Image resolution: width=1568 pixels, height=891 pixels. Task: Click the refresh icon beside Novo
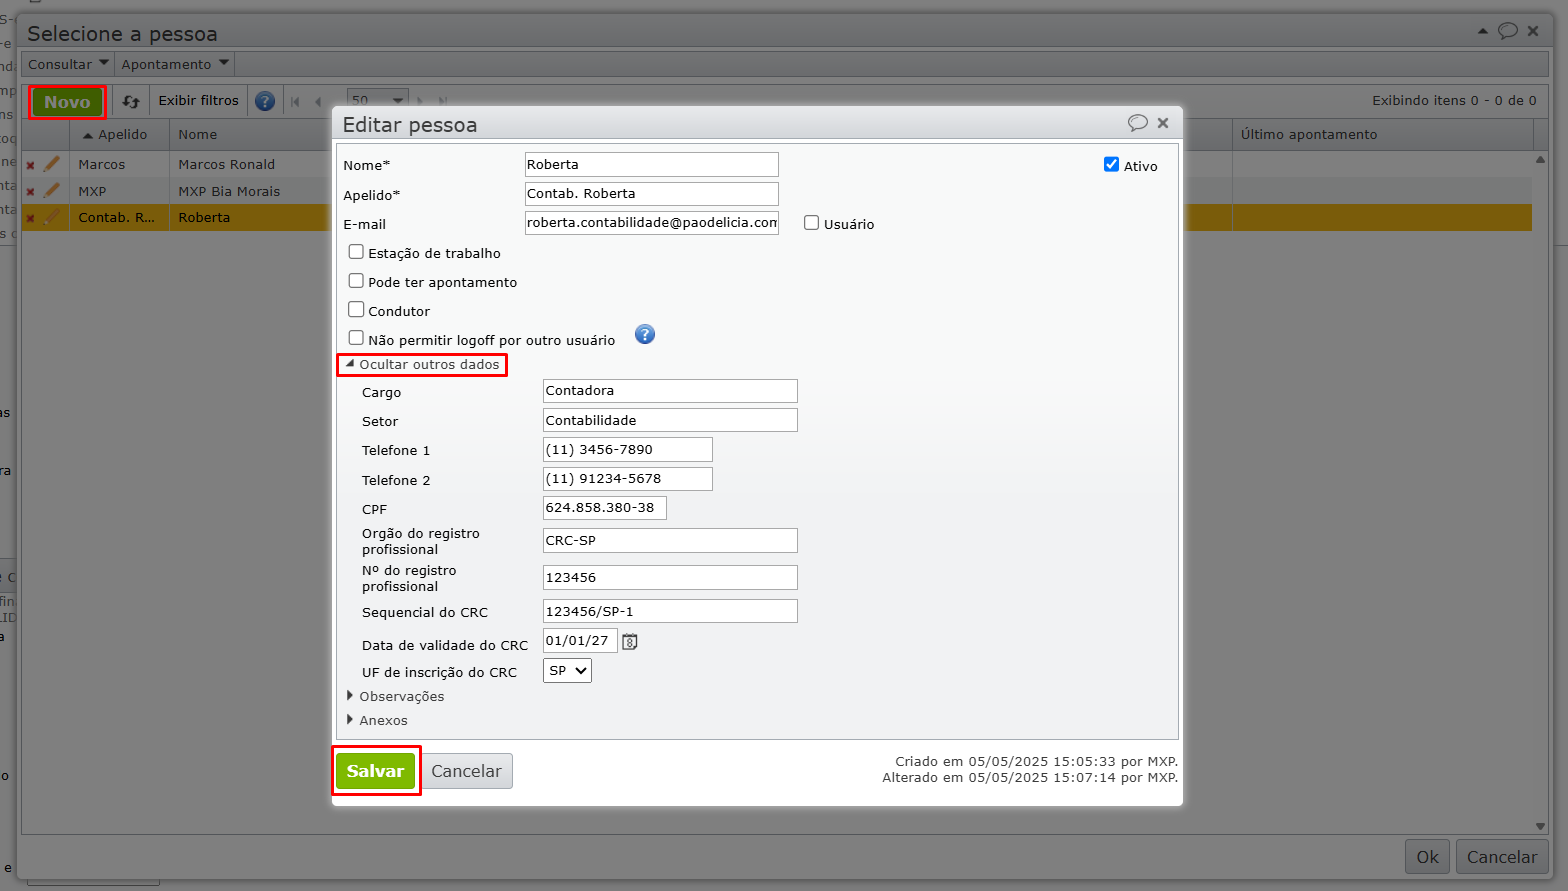131,101
